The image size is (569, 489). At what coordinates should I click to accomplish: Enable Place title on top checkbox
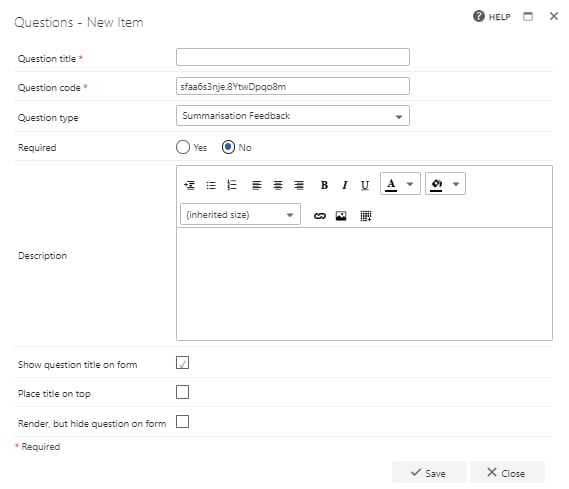pyautogui.click(x=182, y=392)
